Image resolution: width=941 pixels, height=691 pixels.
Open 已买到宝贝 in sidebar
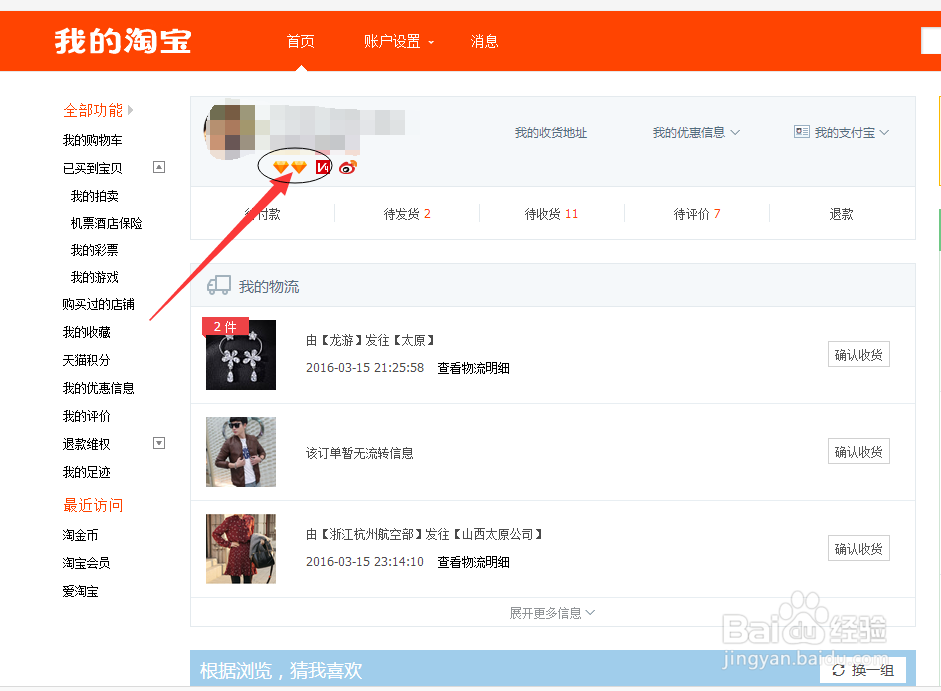point(92,168)
